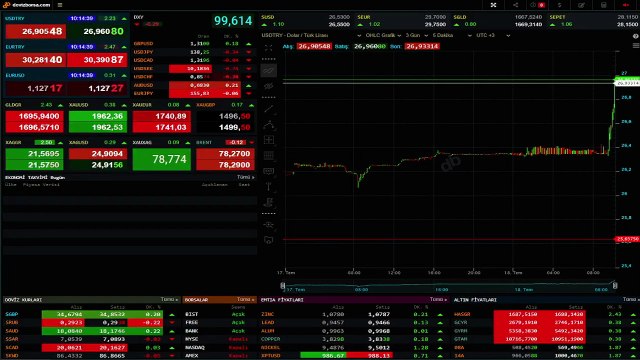Open the share icon in top bar
This screenshot has height=360, width=640.
[x=516, y=5]
